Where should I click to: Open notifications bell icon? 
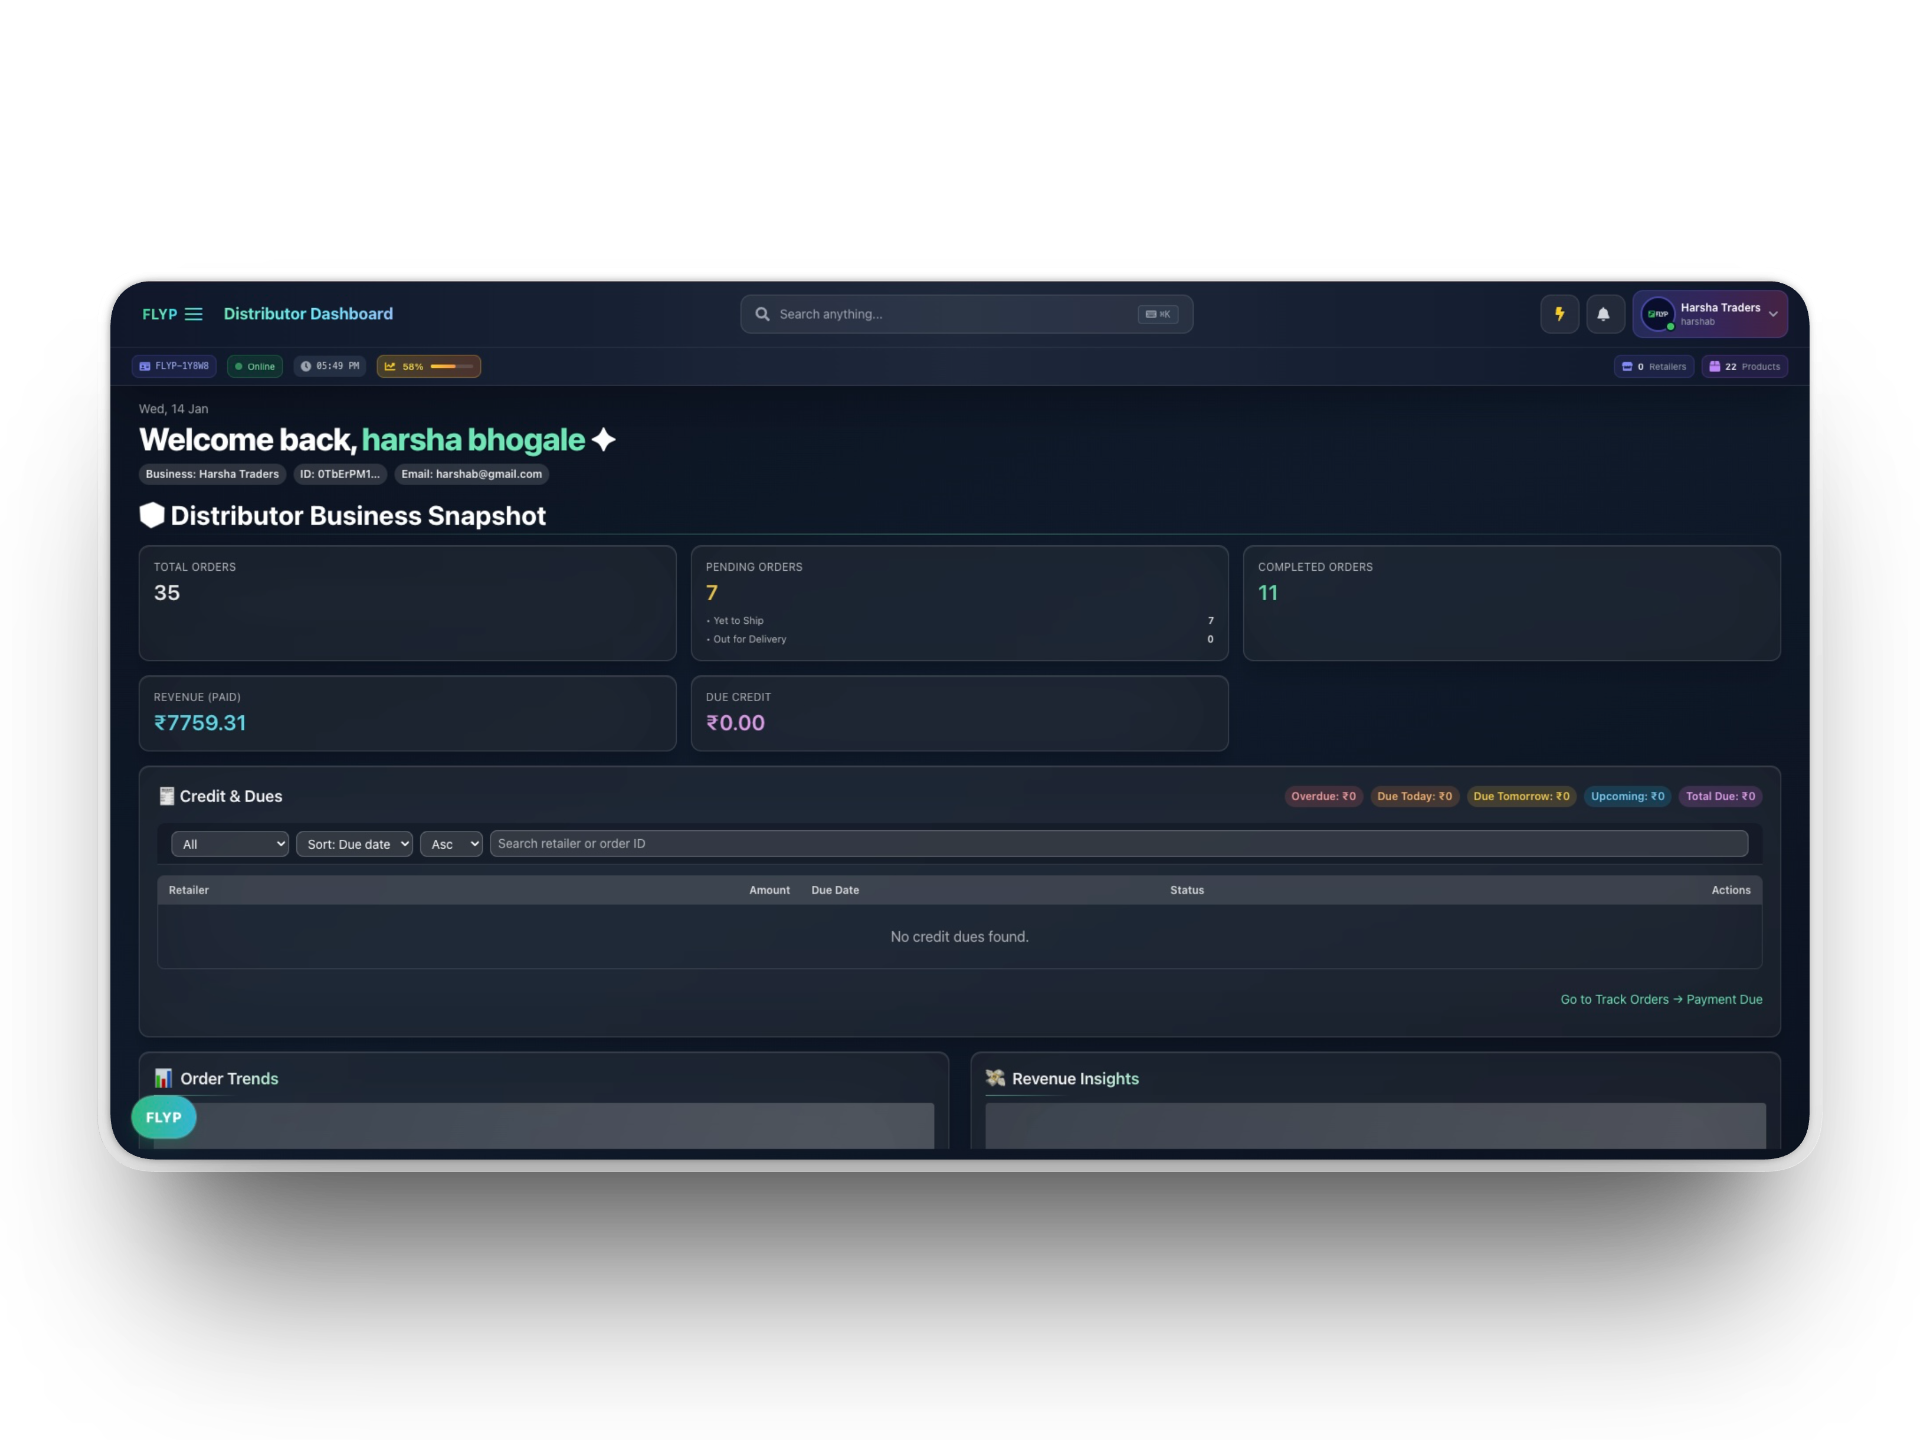(x=1603, y=314)
